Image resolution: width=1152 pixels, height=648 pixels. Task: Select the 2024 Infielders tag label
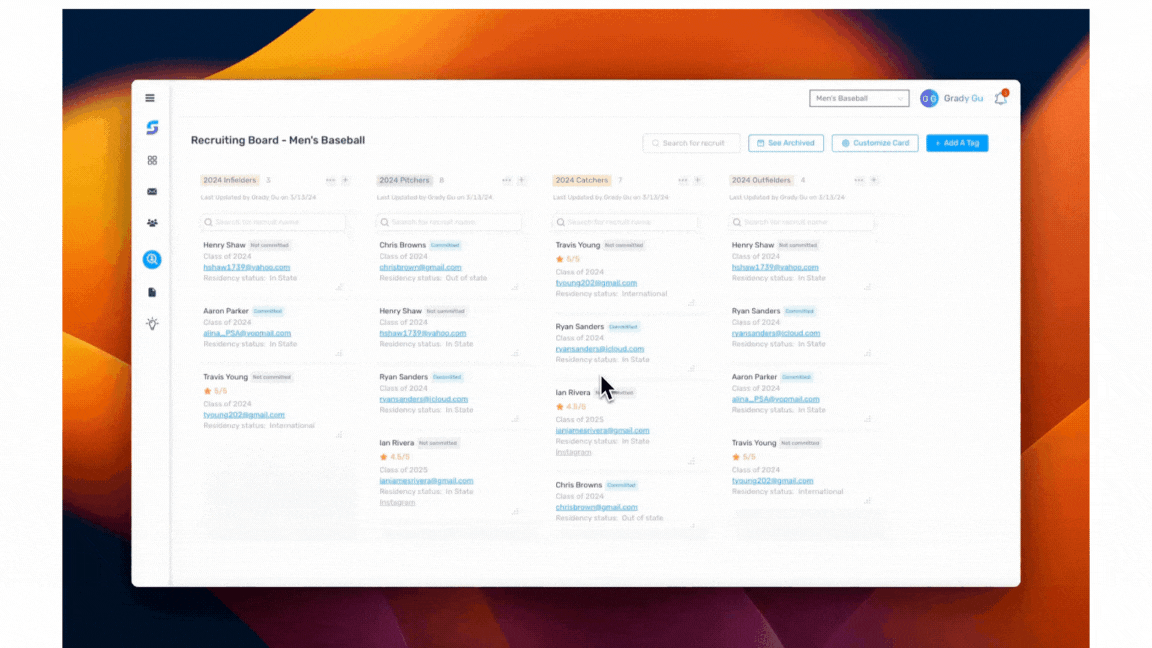click(x=230, y=180)
